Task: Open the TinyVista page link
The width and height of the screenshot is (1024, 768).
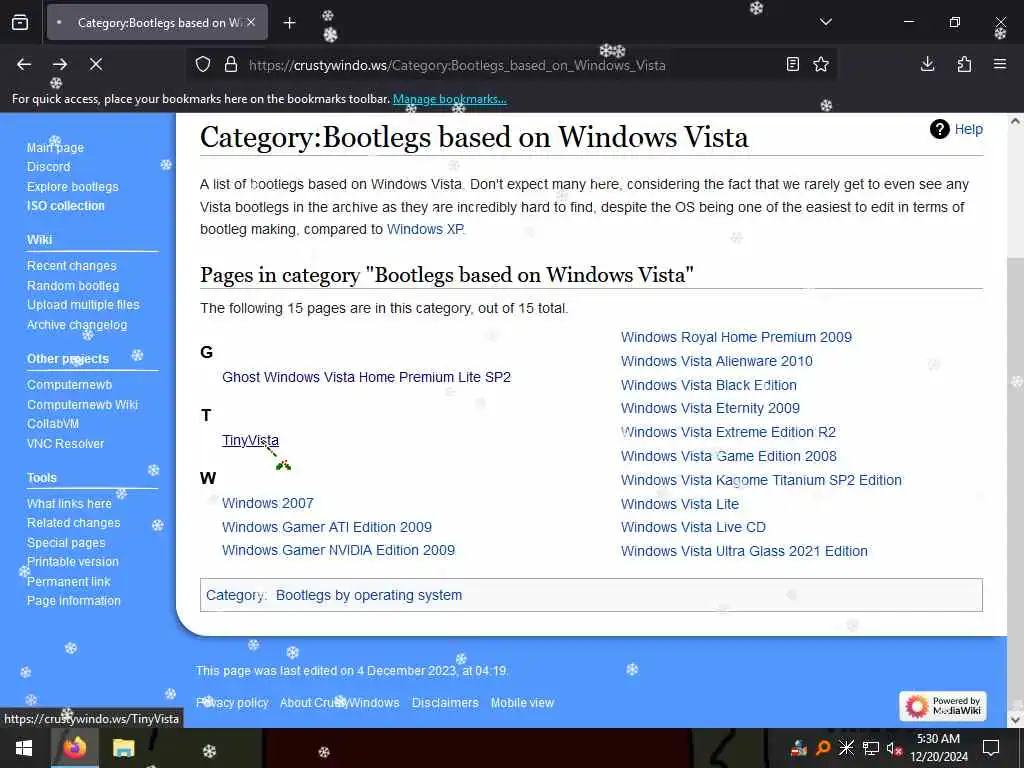Action: point(250,440)
